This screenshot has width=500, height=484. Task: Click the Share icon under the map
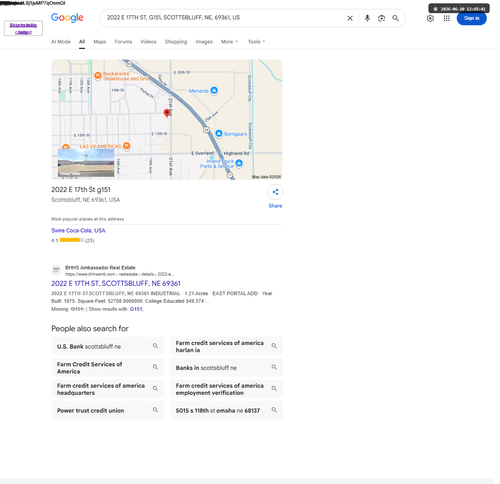click(275, 192)
